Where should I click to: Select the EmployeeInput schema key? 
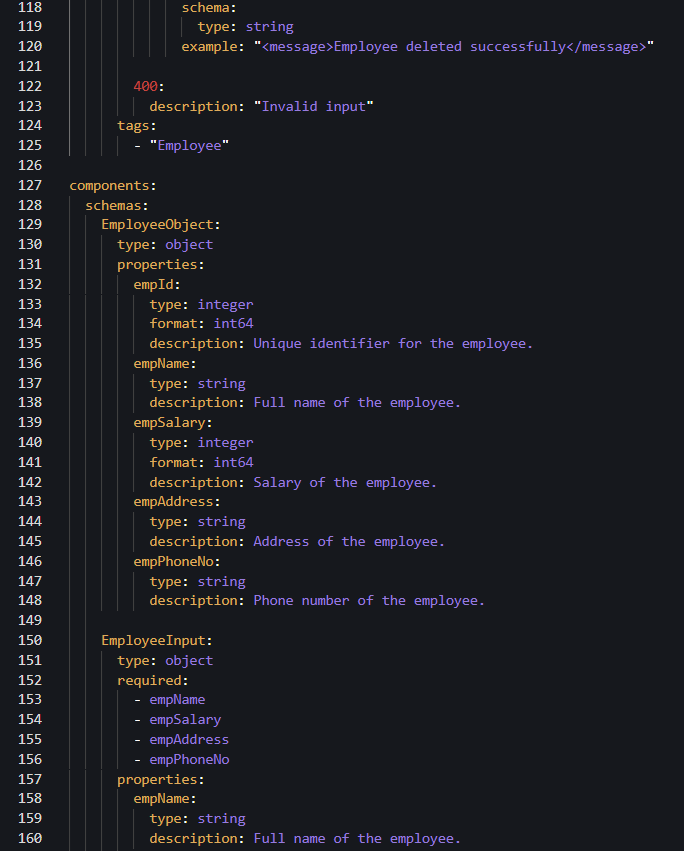[153, 640]
